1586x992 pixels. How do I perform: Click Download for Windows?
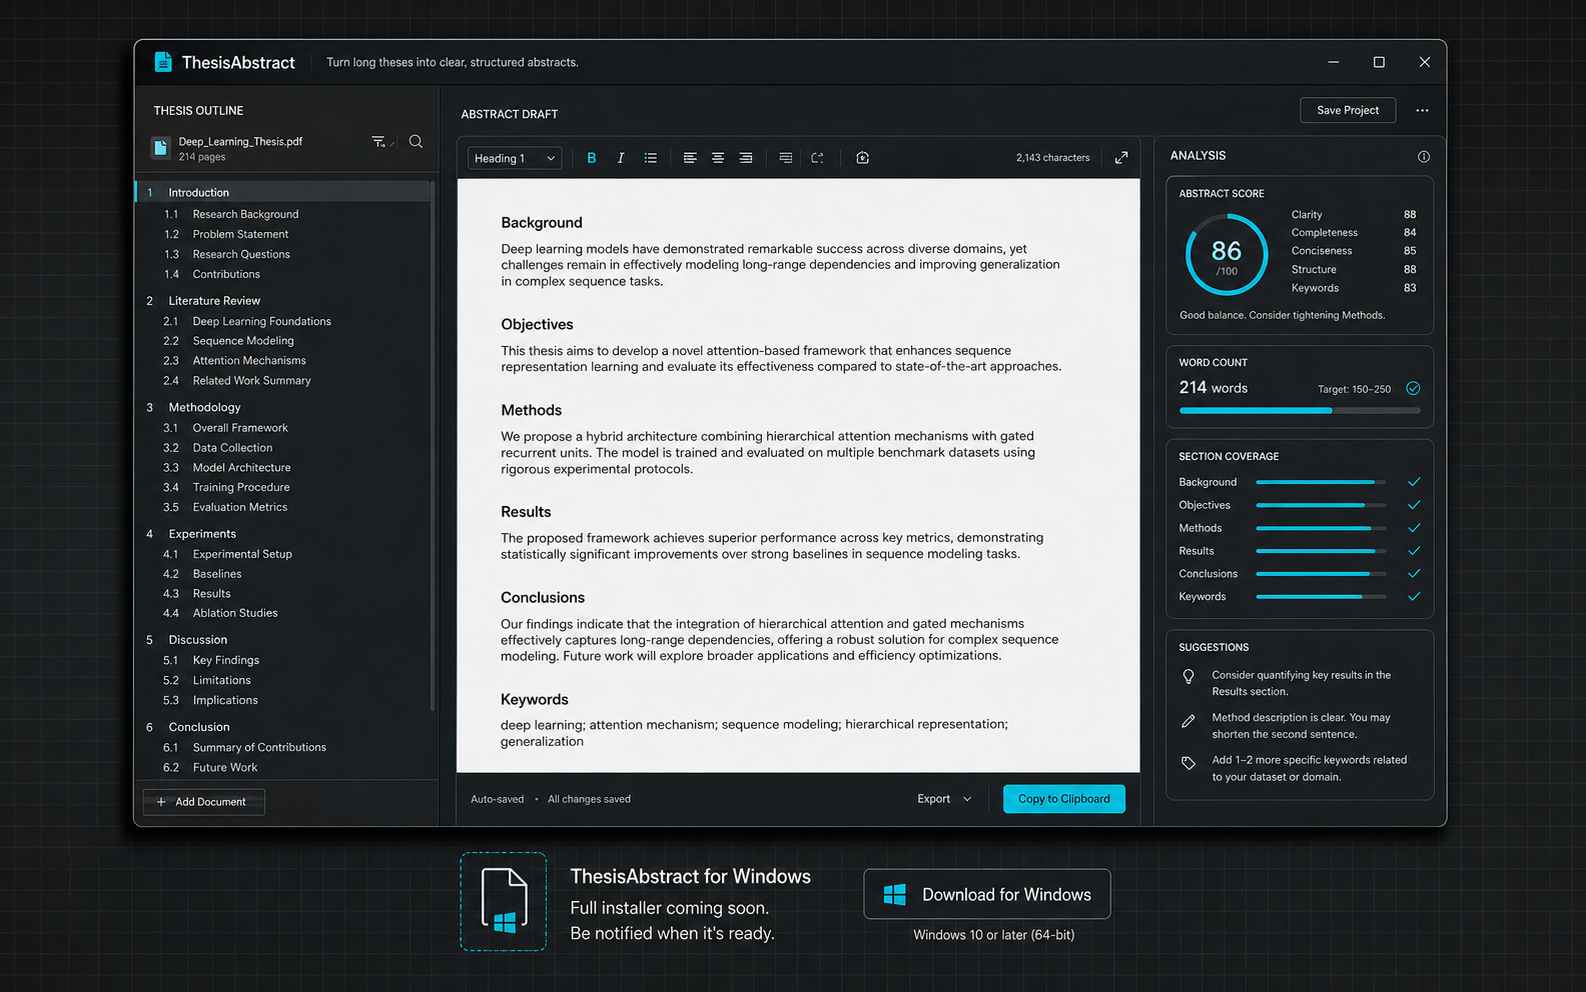pos(987,894)
